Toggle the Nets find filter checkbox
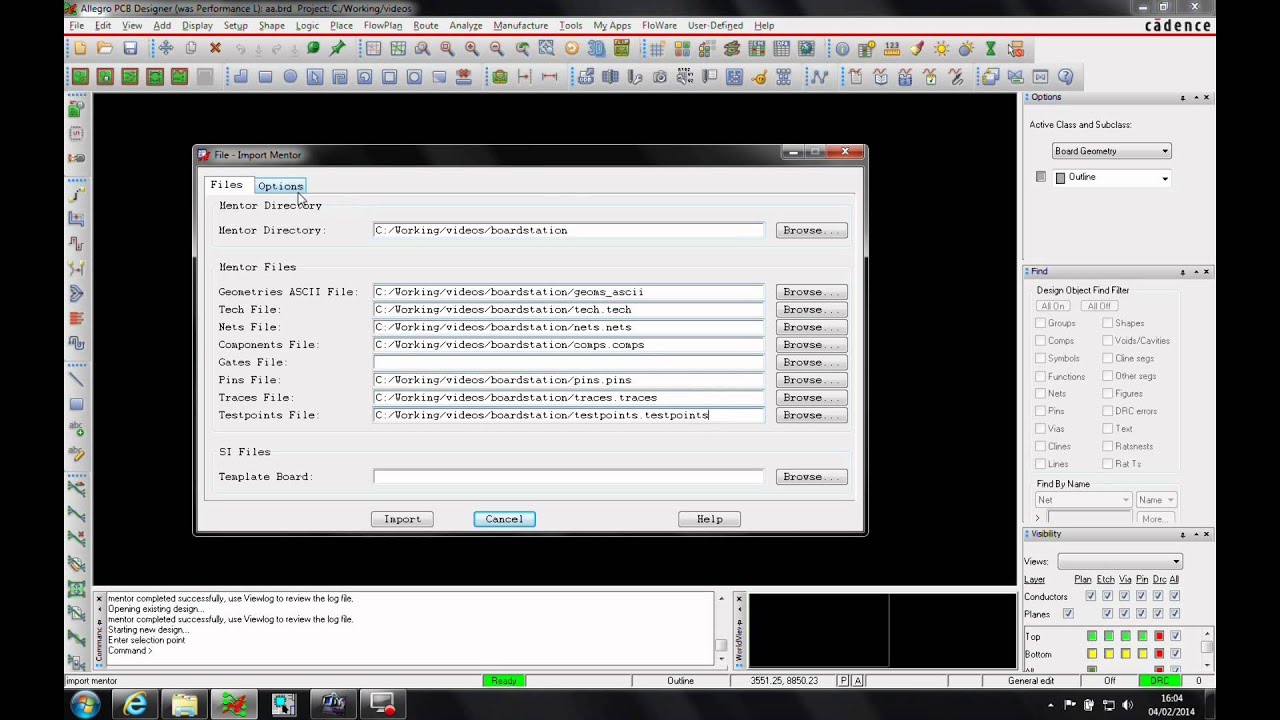The image size is (1280, 720). (x=1040, y=393)
